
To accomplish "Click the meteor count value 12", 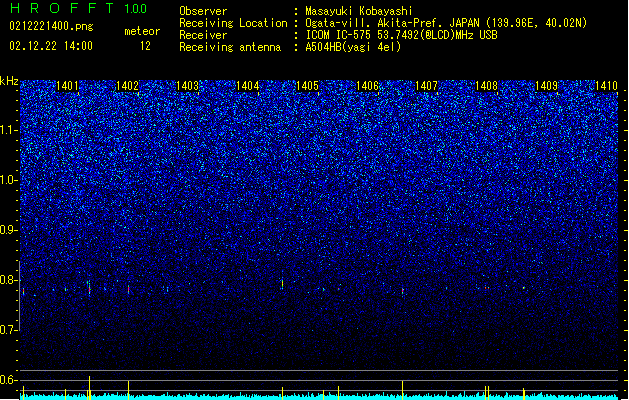I will 145,46.
